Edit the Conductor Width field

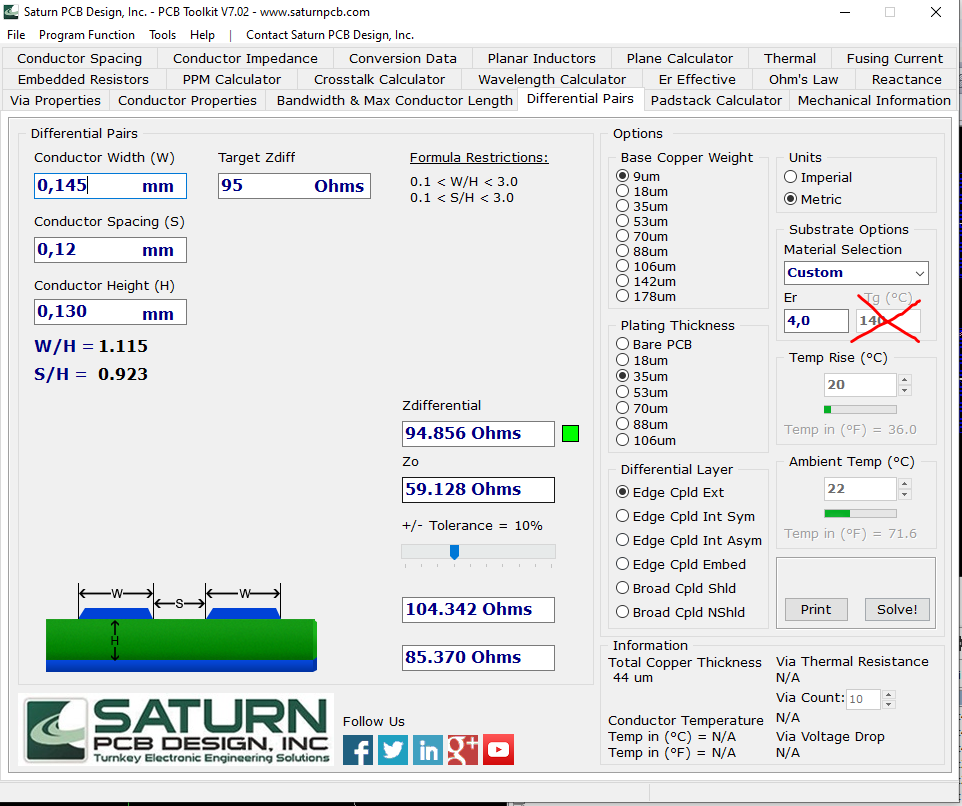click(110, 186)
